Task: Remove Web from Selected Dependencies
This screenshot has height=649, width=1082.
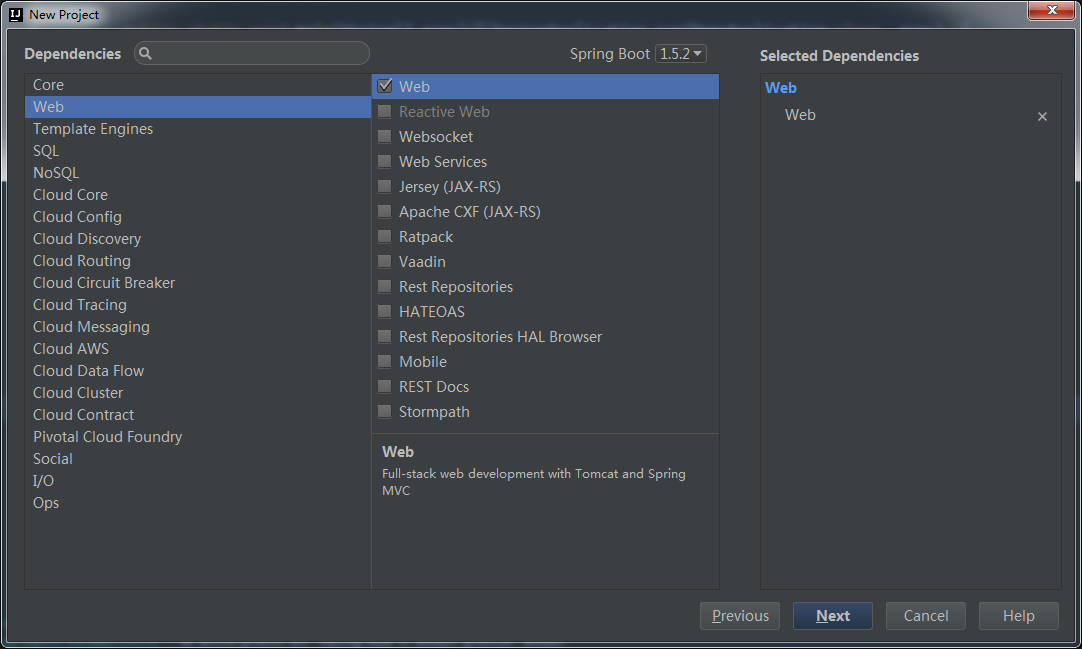Action: [x=1042, y=116]
